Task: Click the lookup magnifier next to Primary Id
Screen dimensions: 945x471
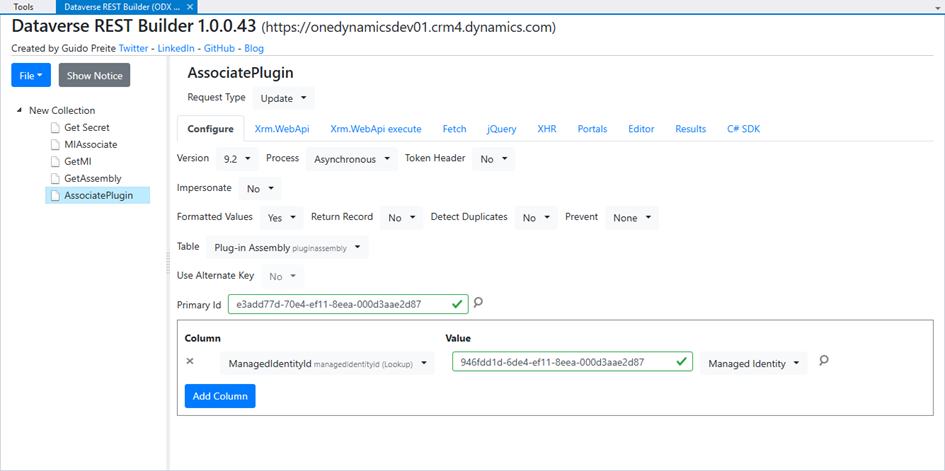Action: (478, 302)
